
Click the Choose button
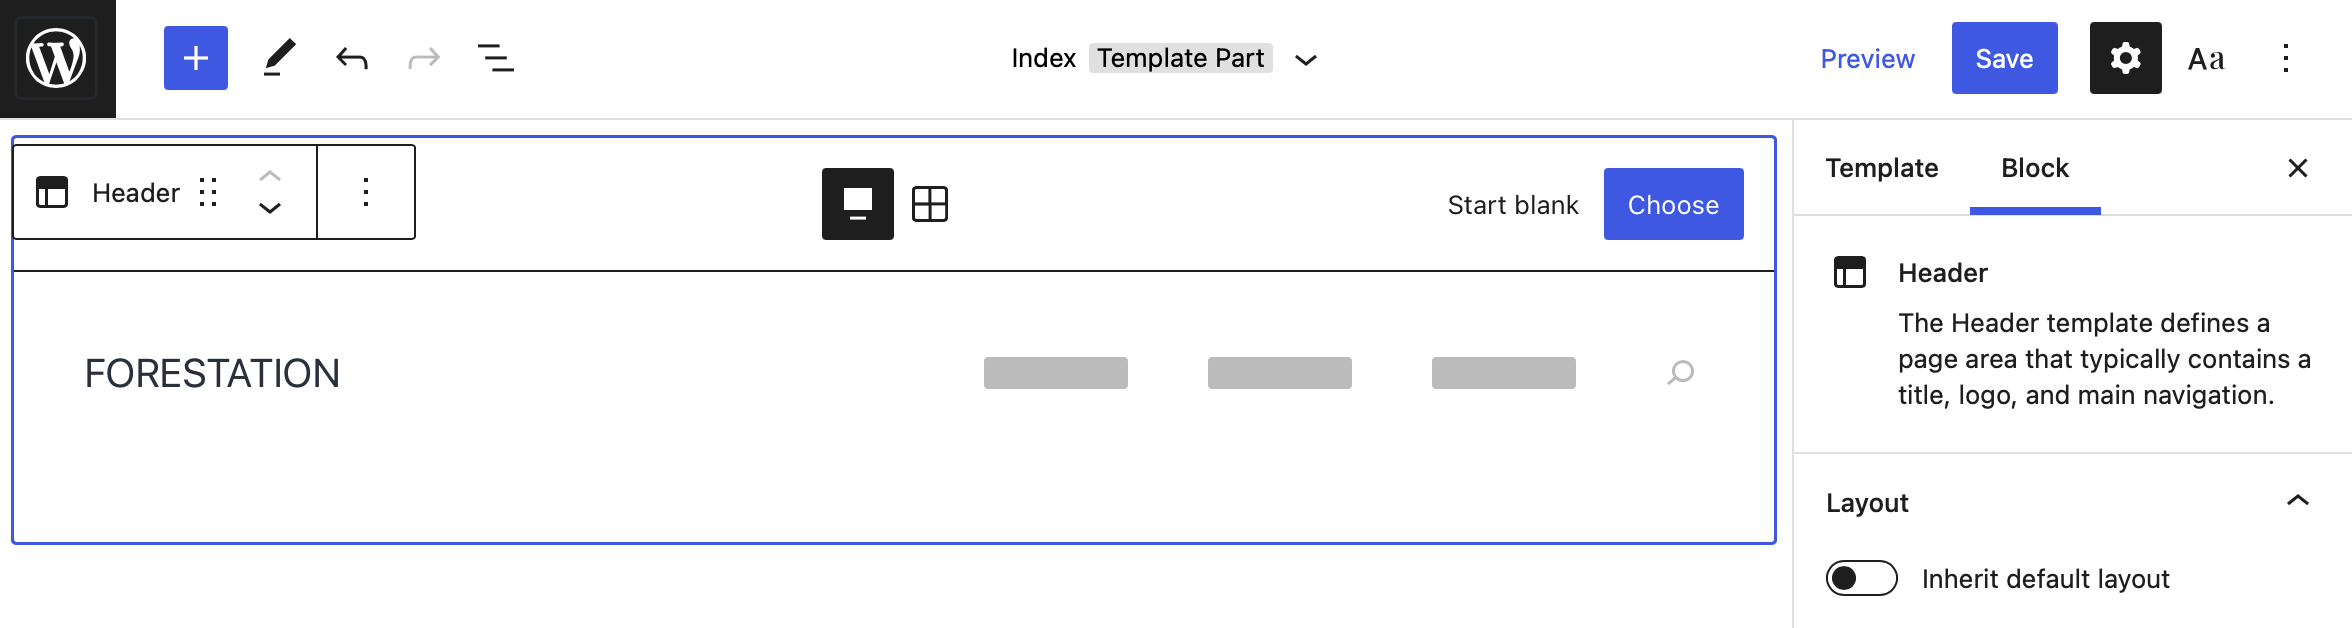pyautogui.click(x=1672, y=204)
